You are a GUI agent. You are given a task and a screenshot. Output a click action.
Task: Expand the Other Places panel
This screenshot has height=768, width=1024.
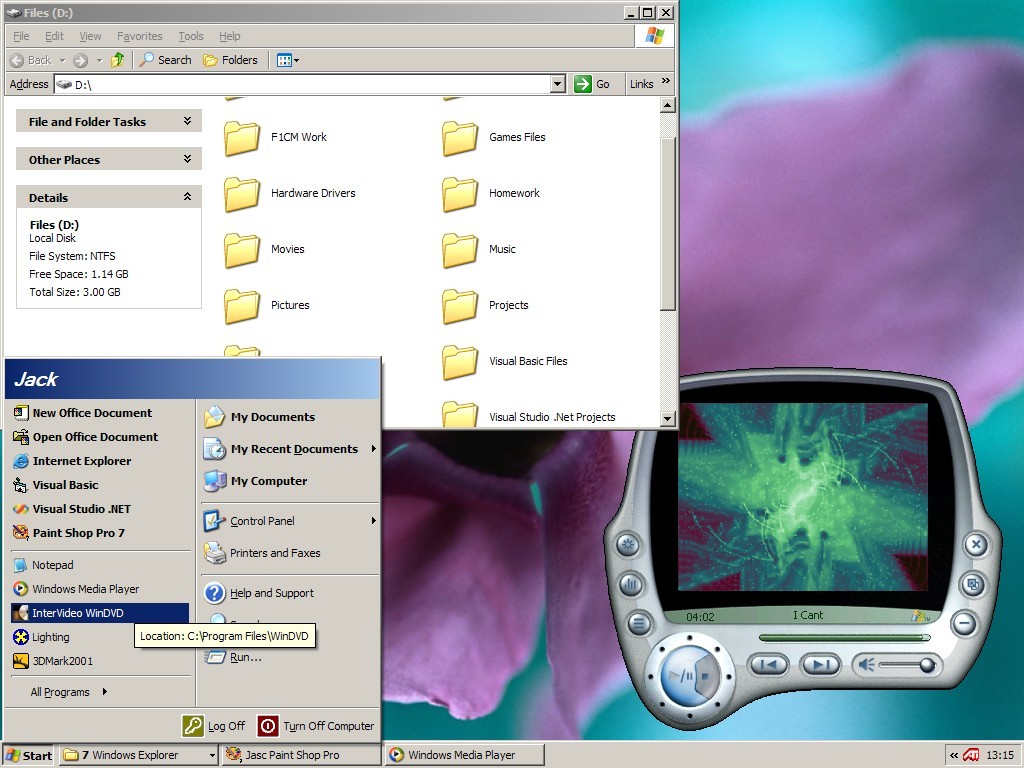(x=109, y=159)
